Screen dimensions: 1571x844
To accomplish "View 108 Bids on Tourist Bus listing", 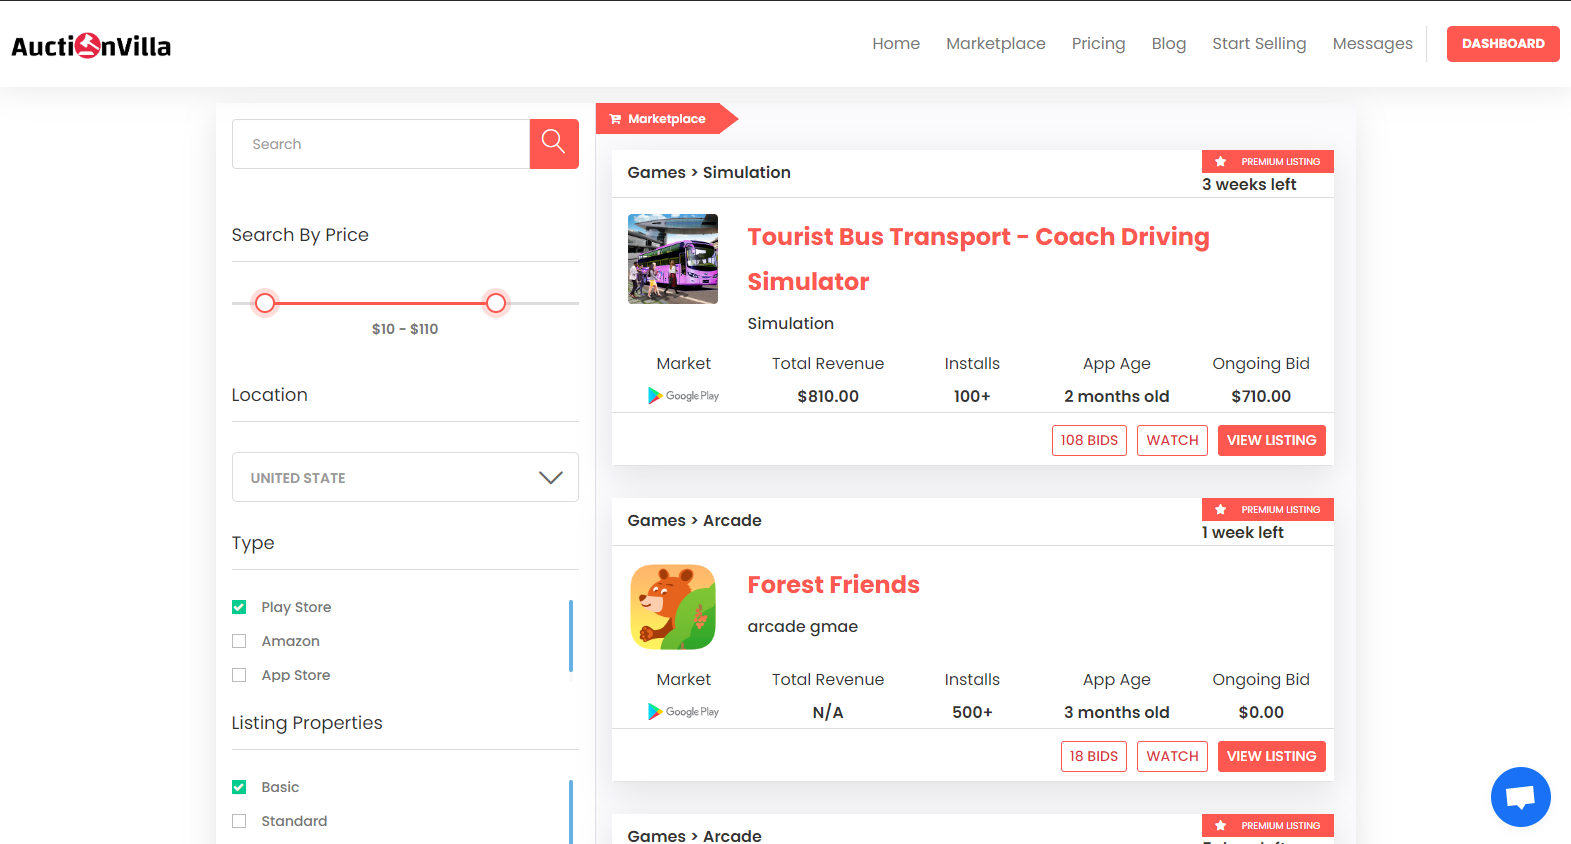I will coord(1089,441).
